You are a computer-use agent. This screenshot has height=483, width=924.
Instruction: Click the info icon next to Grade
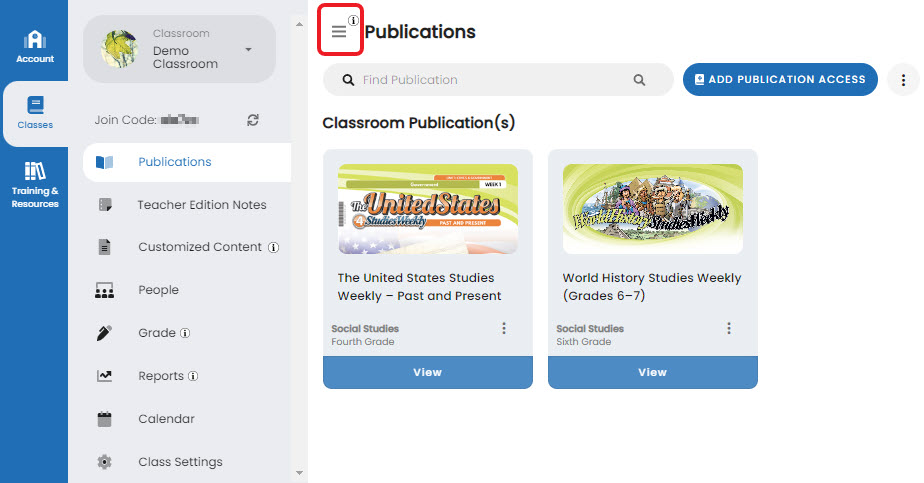click(185, 333)
